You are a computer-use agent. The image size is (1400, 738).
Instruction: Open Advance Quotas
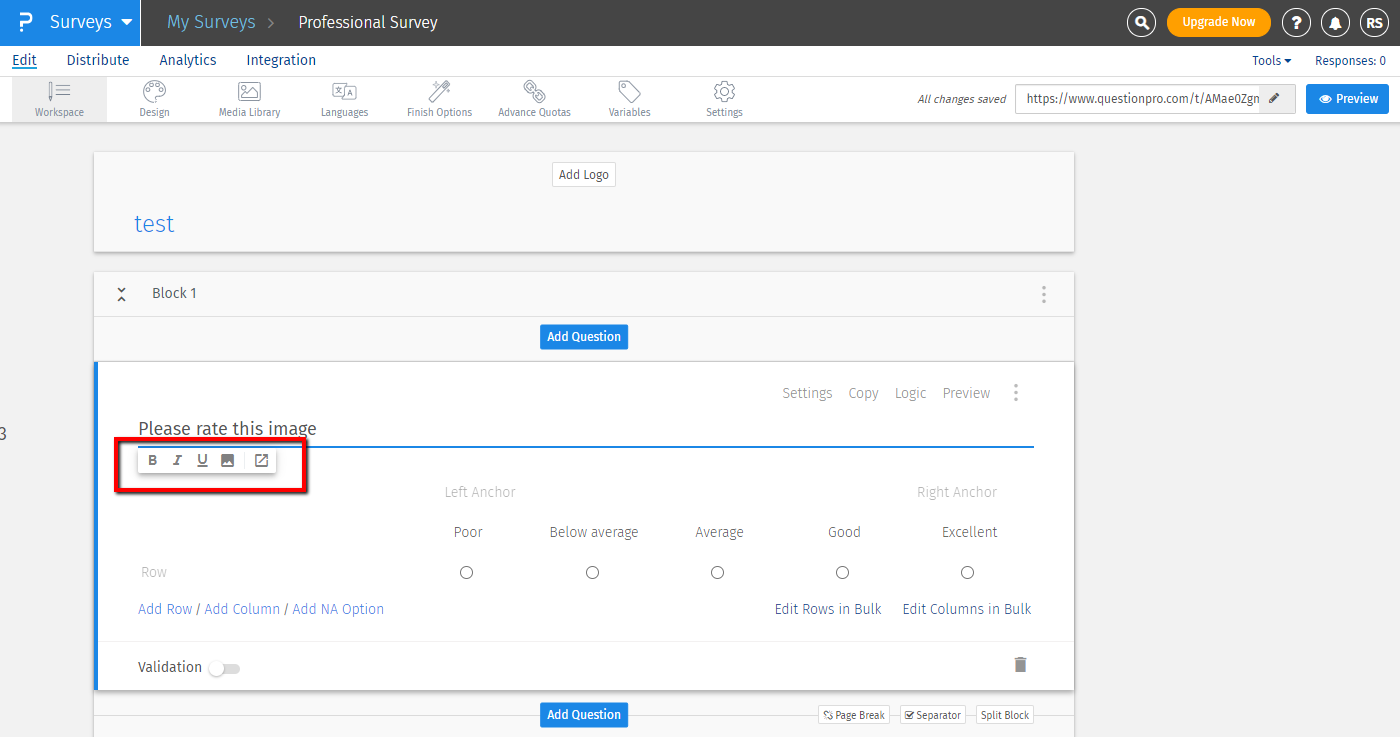[x=534, y=100]
